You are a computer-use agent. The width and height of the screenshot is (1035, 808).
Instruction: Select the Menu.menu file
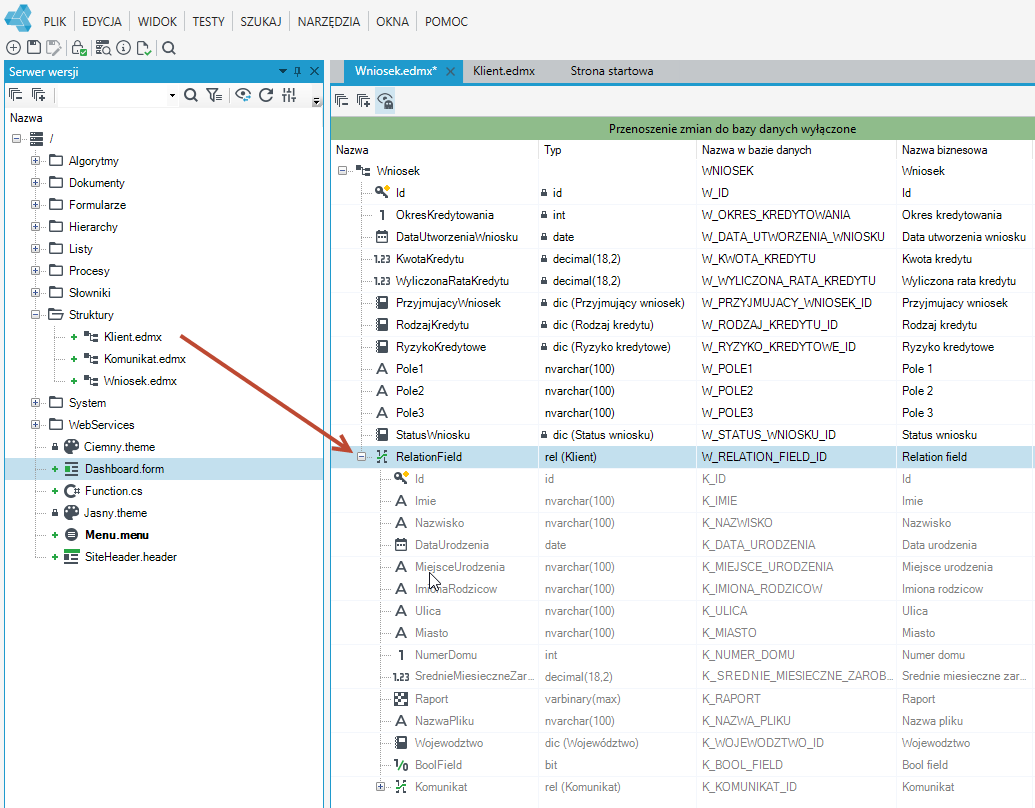[117, 535]
